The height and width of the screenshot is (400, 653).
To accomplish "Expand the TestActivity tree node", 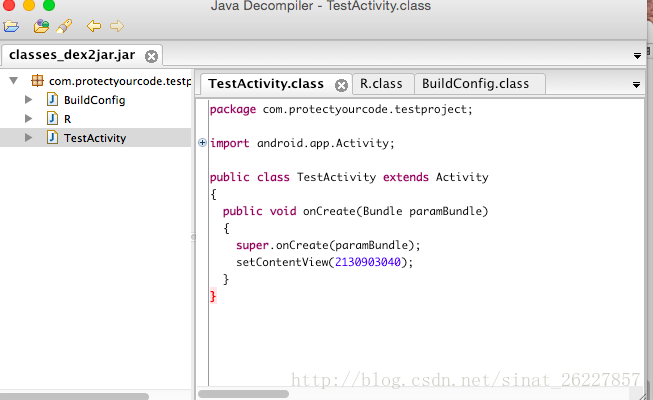I will (x=28, y=138).
